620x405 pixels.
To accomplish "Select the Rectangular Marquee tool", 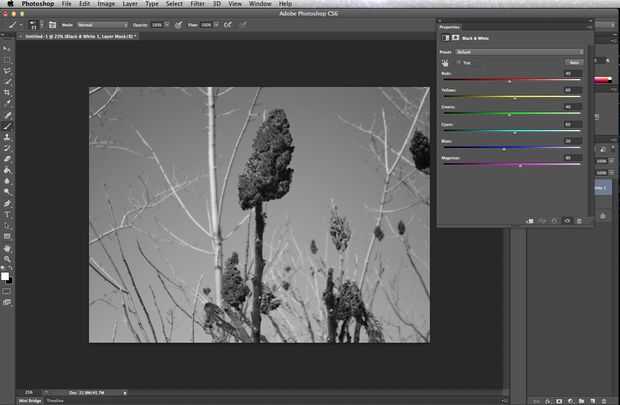I will point(7,60).
